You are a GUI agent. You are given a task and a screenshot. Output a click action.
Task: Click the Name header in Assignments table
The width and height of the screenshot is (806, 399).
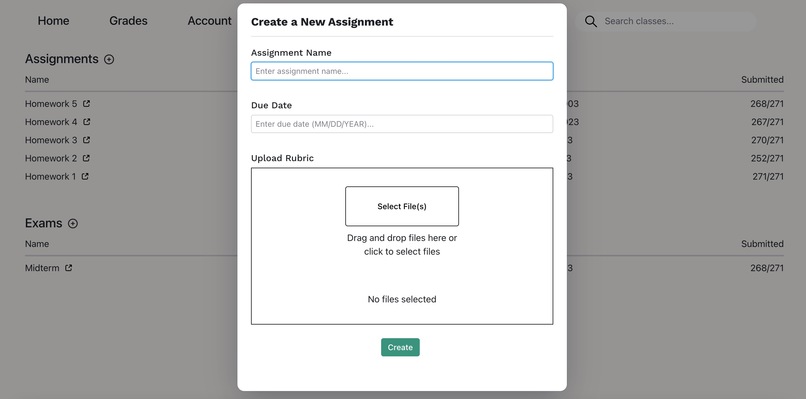[x=37, y=80]
